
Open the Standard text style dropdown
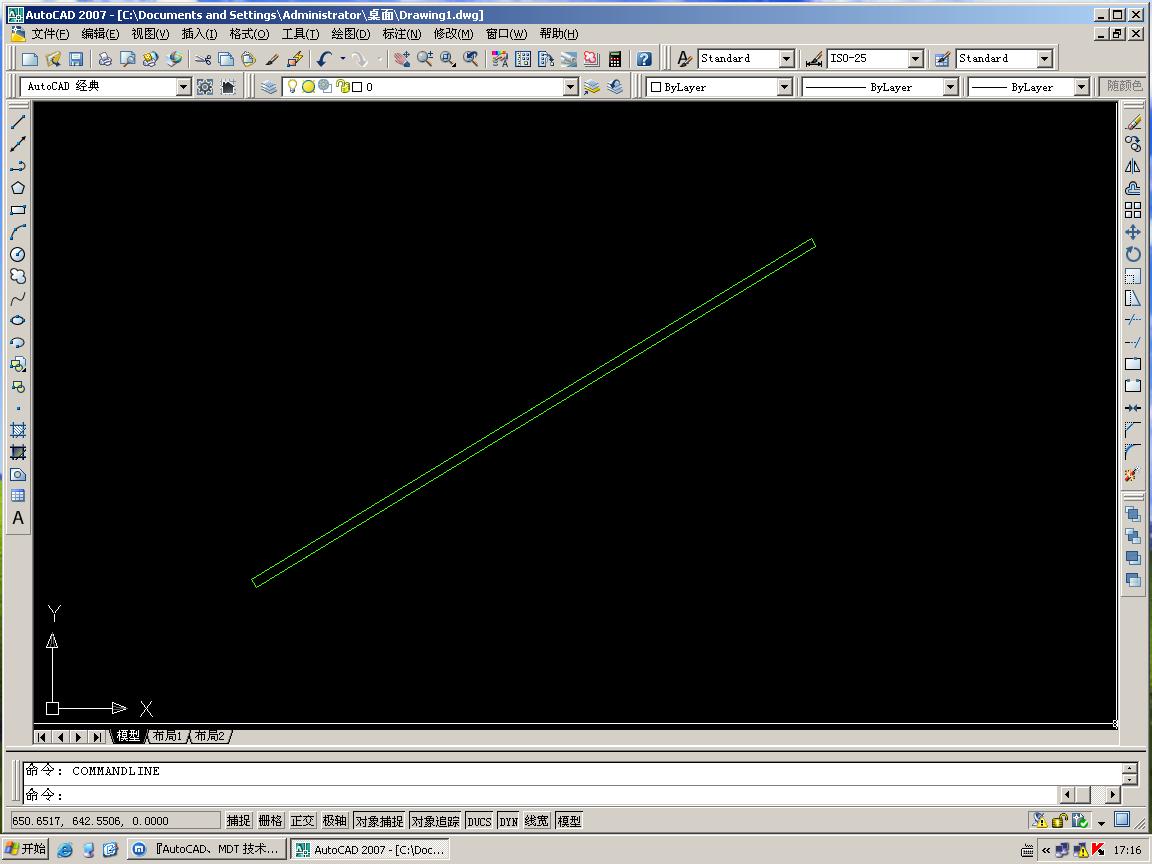pyautogui.click(x=787, y=59)
